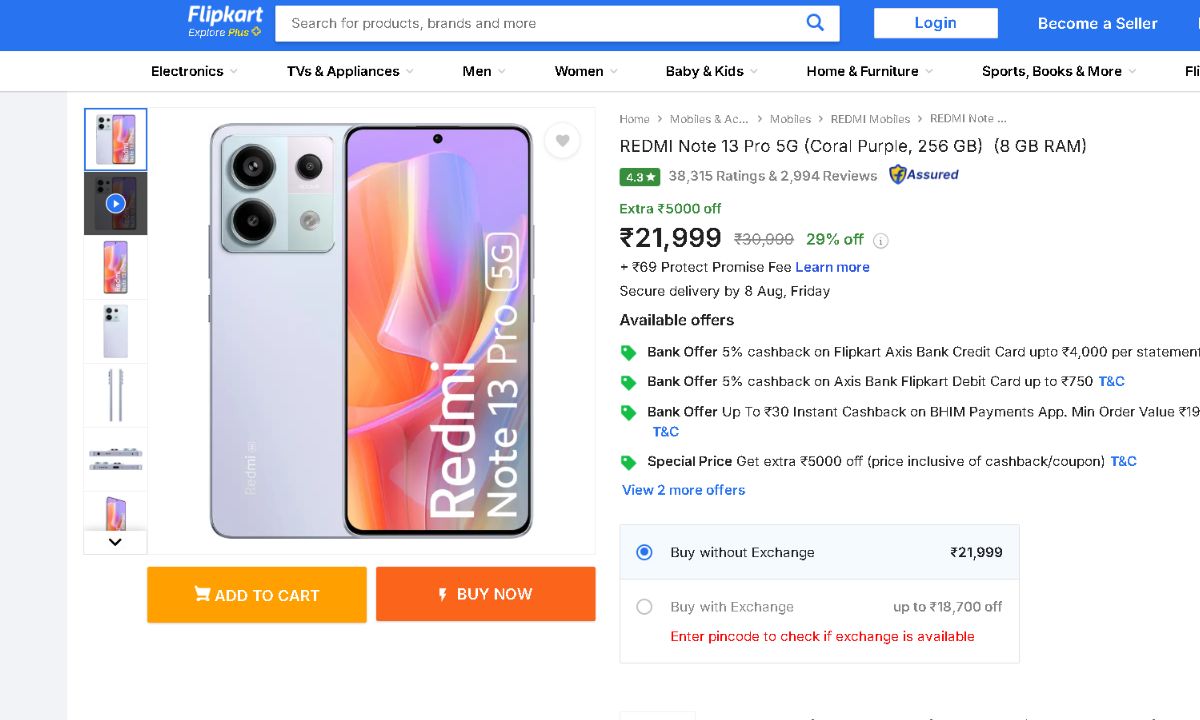Viewport: 1200px width, 720px height.
Task: Click the Flipkart Explore Plus logo
Action: [x=225, y=22]
